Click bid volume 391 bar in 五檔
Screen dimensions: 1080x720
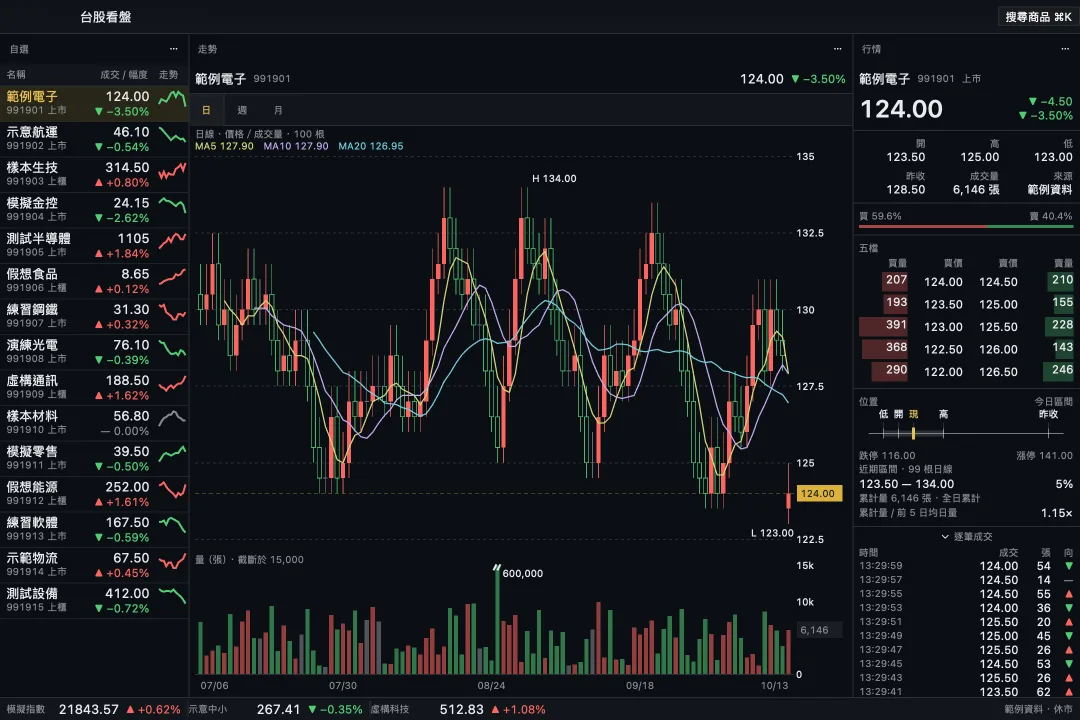(883, 325)
